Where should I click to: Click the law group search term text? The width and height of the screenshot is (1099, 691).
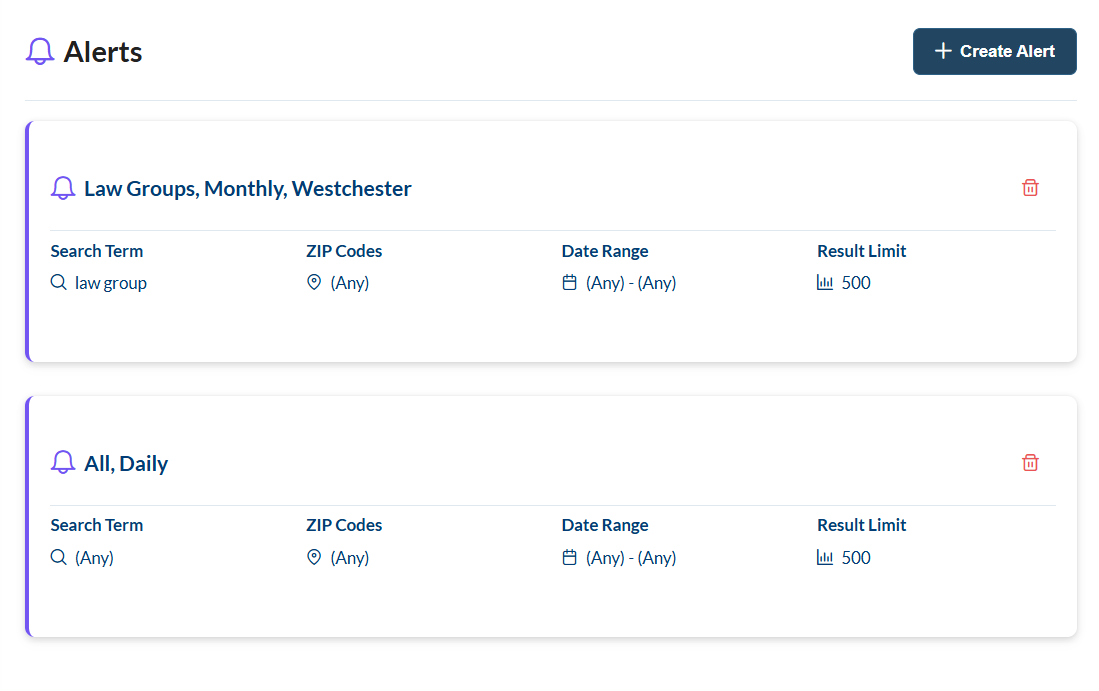(111, 283)
